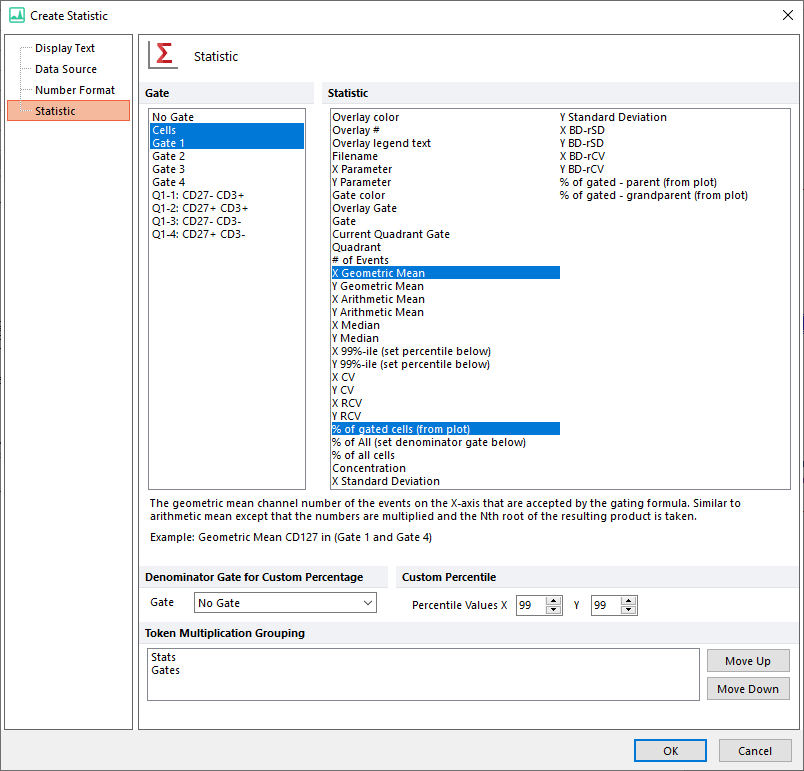
Task: Open Data Source in the tree
Action: tap(66, 69)
